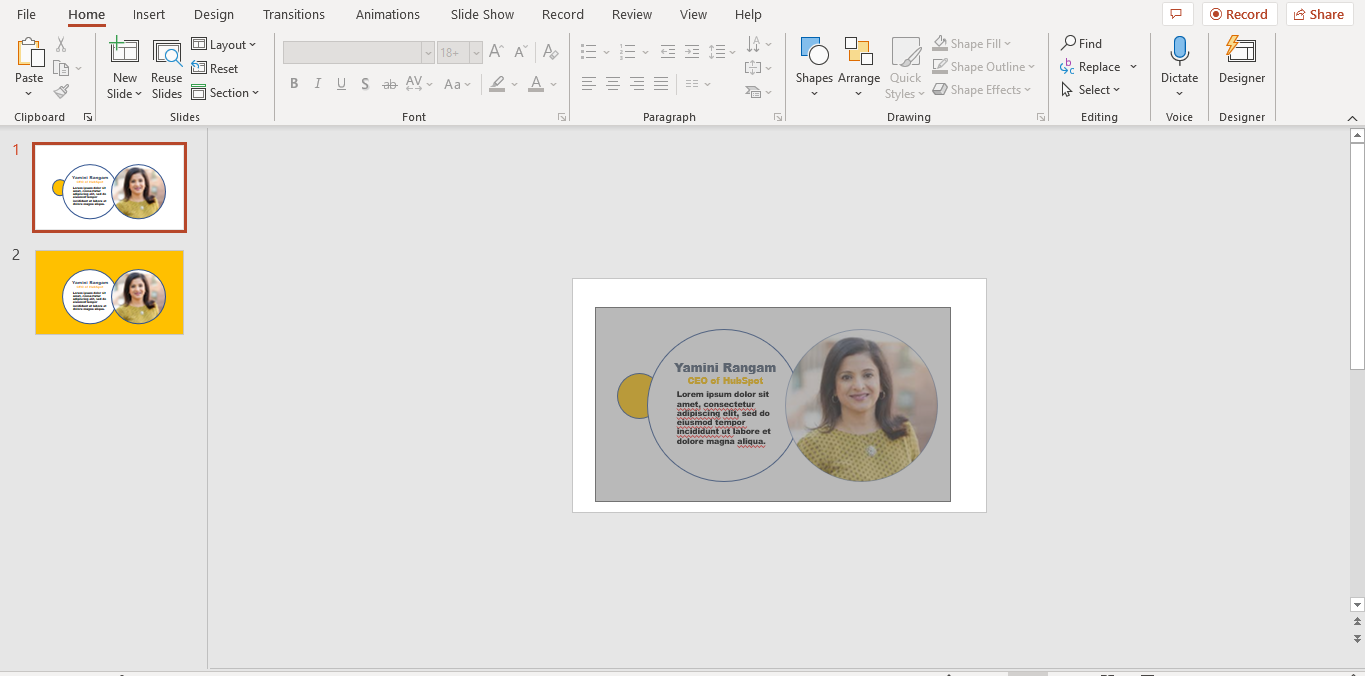Toggle underline on selected text
The image size is (1365, 676).
[341, 84]
